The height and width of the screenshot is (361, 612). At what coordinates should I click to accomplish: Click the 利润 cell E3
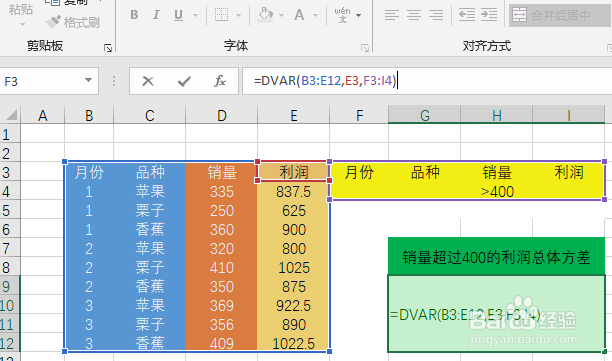coord(294,172)
